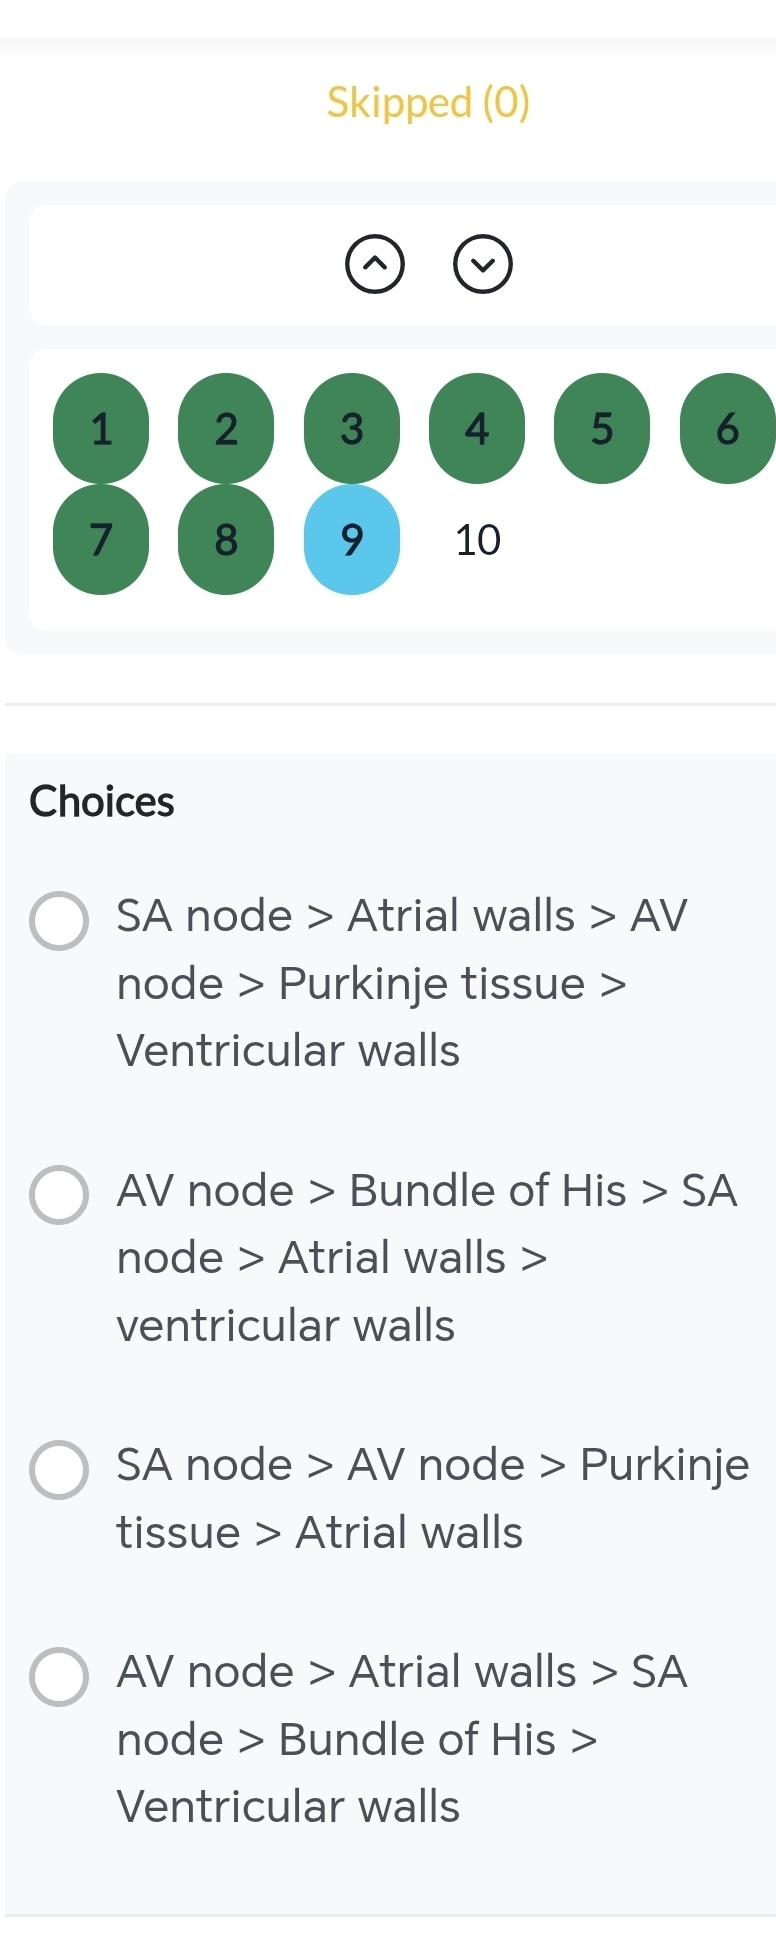
Task: Go to question 5
Action: (601, 429)
